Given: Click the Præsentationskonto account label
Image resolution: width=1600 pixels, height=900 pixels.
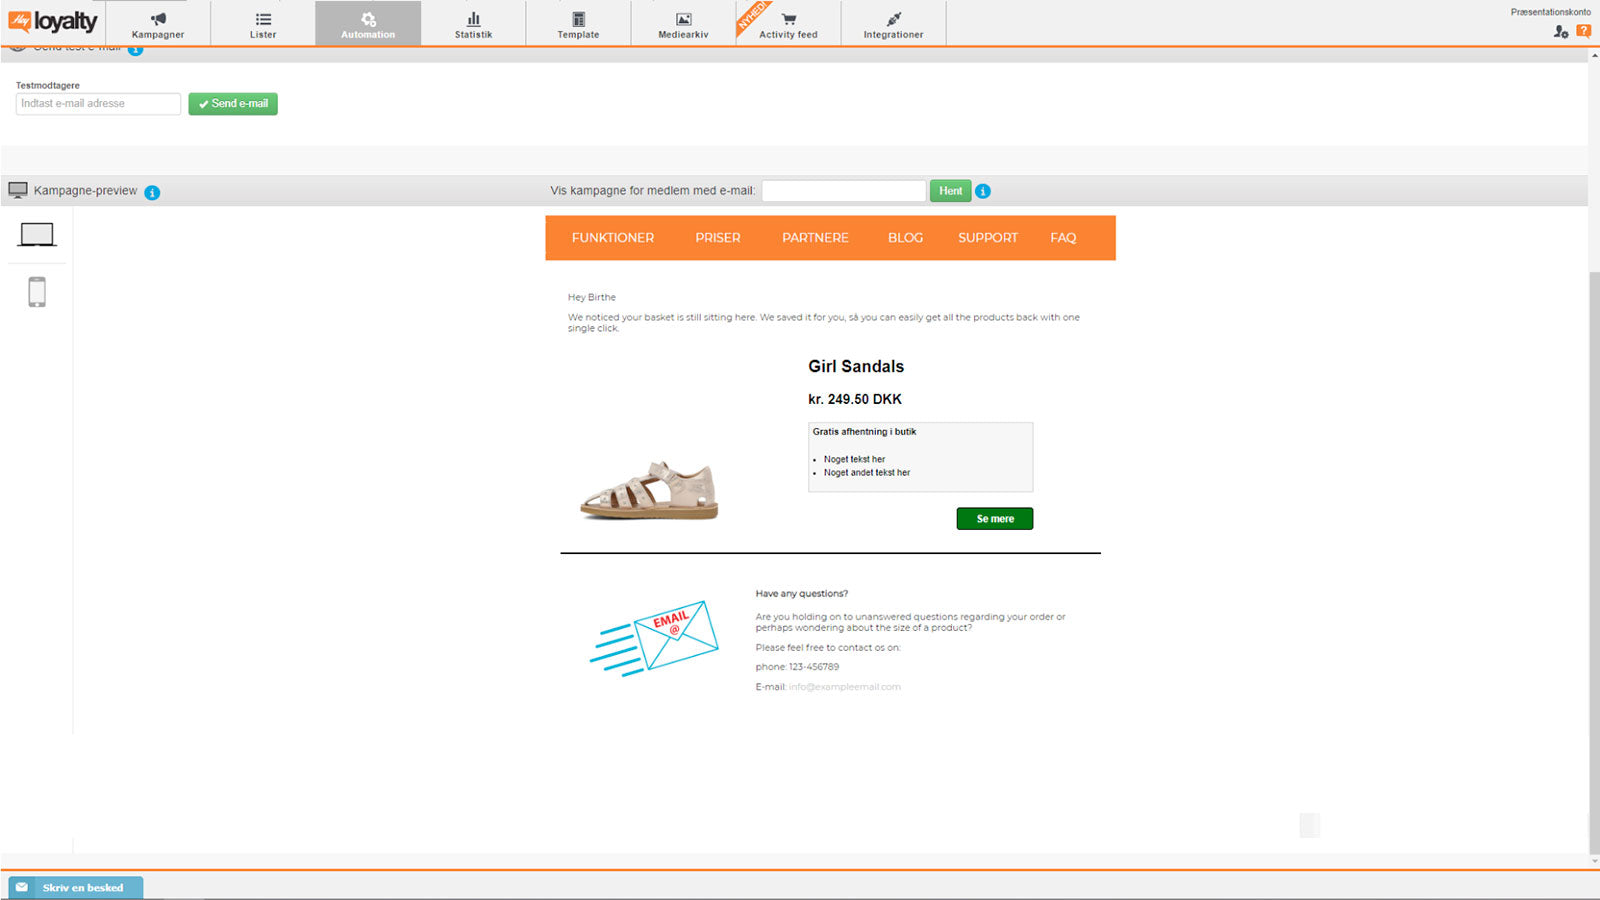Looking at the screenshot, I should [x=1550, y=12].
